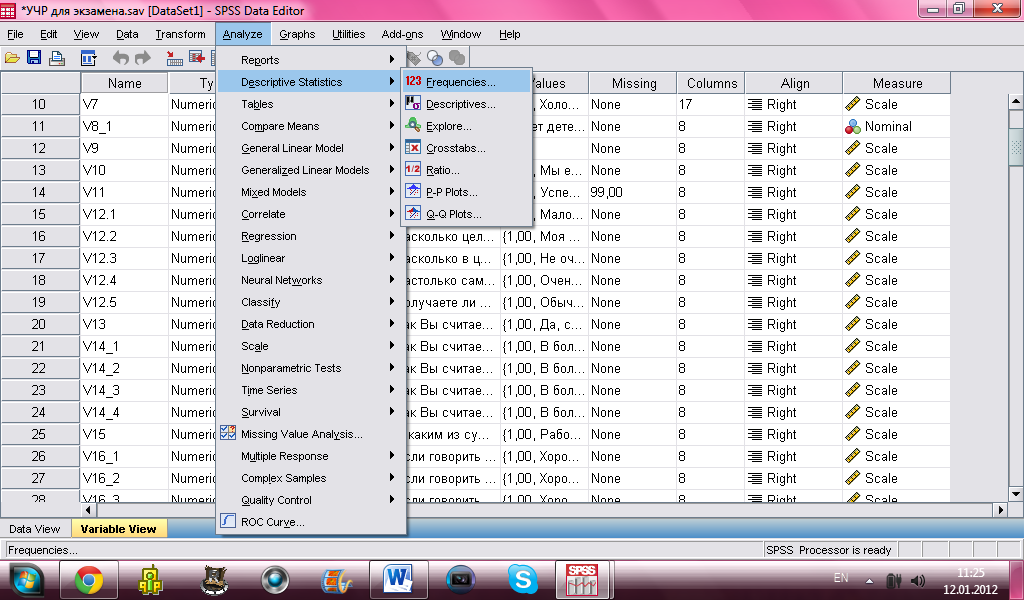Click the Go to Case toolbar icon
Image resolution: width=1024 pixels, height=600 pixels.
(x=174, y=58)
